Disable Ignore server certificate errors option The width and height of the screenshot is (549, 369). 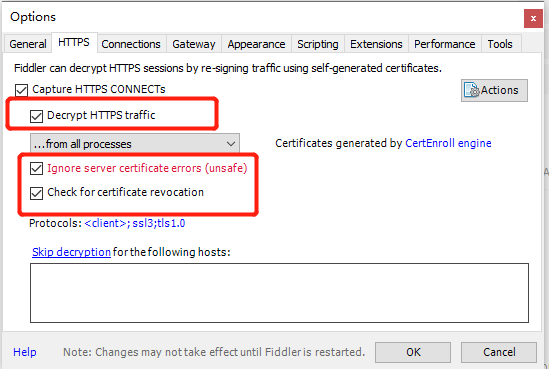[x=36, y=168]
